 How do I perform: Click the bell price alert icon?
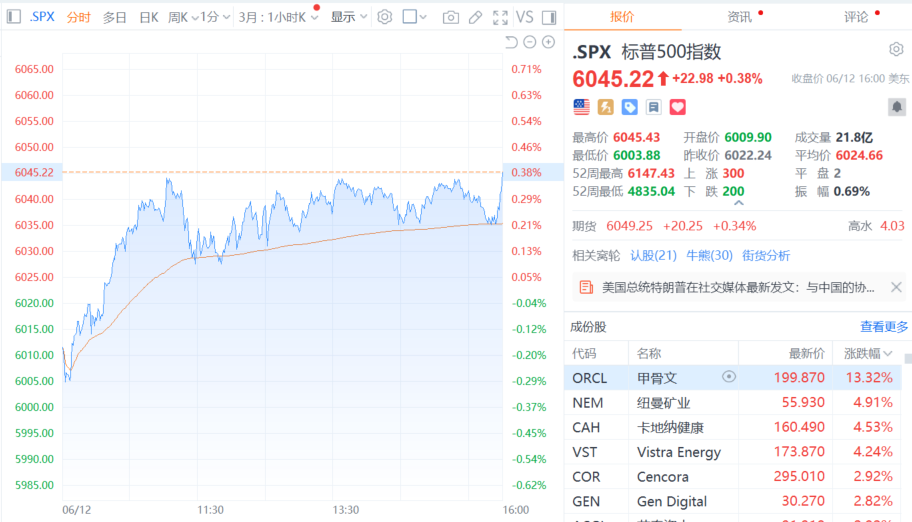pos(896,107)
